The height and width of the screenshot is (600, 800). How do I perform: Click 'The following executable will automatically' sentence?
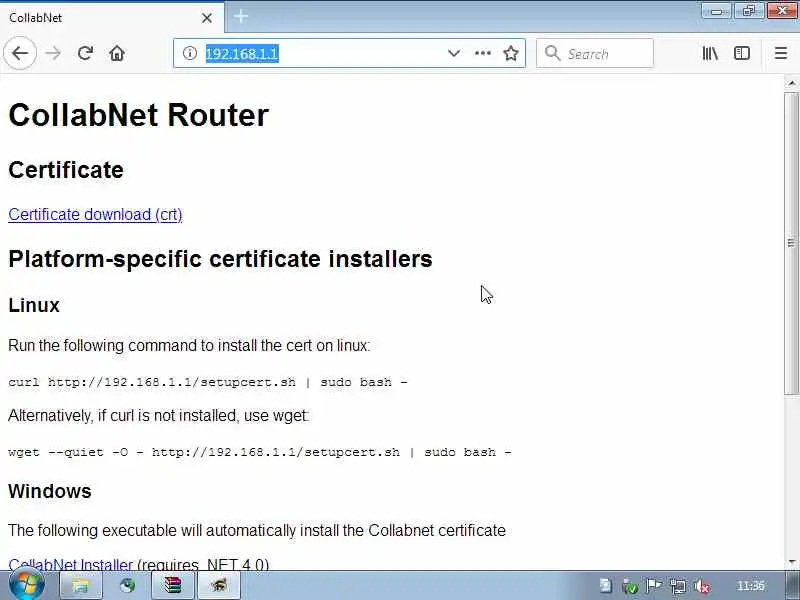[x=257, y=531]
